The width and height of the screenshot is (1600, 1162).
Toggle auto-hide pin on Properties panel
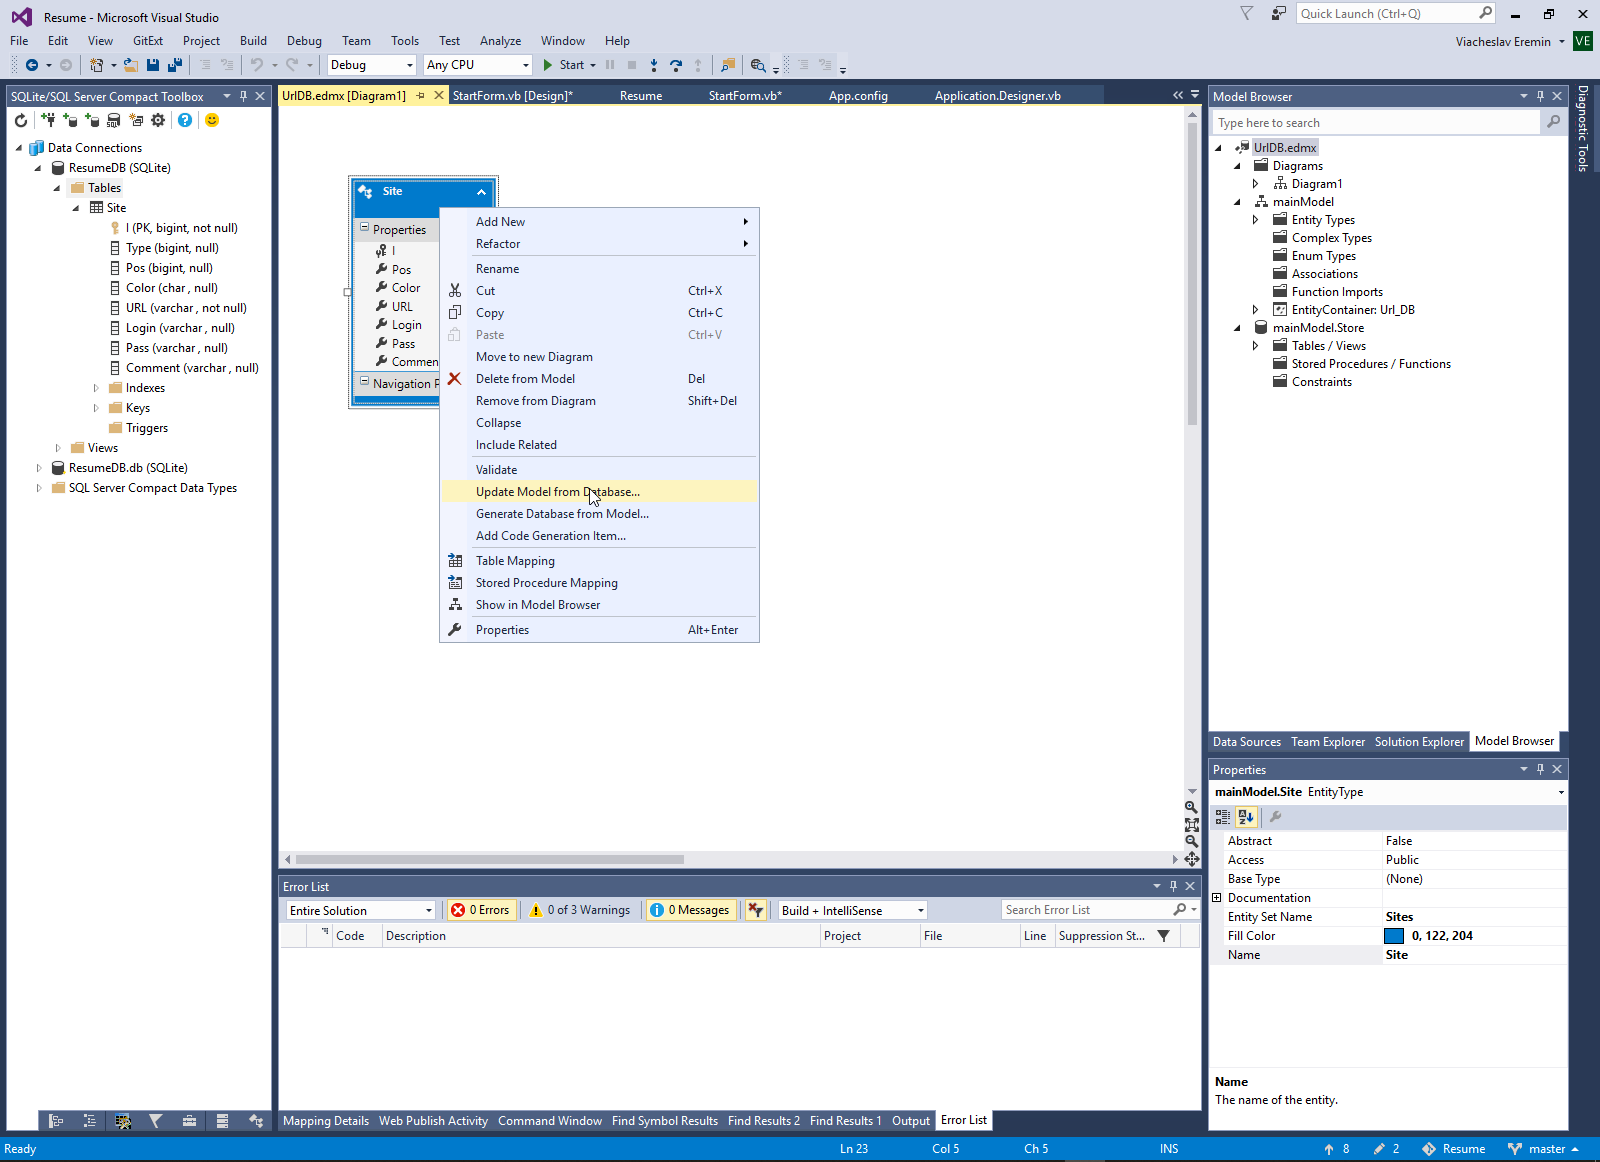1540,769
